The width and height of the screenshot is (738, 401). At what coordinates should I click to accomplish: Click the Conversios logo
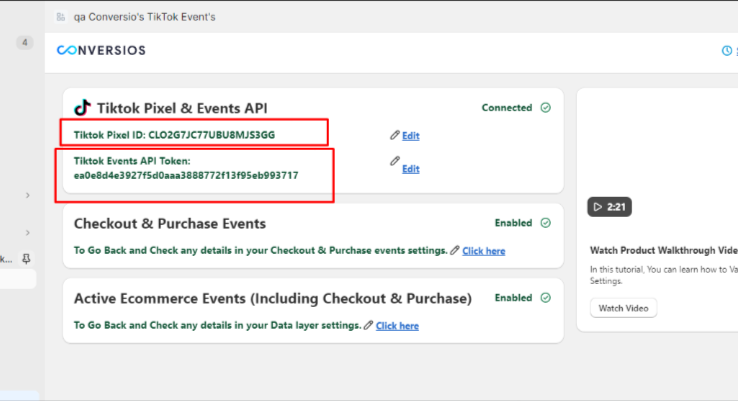(101, 50)
